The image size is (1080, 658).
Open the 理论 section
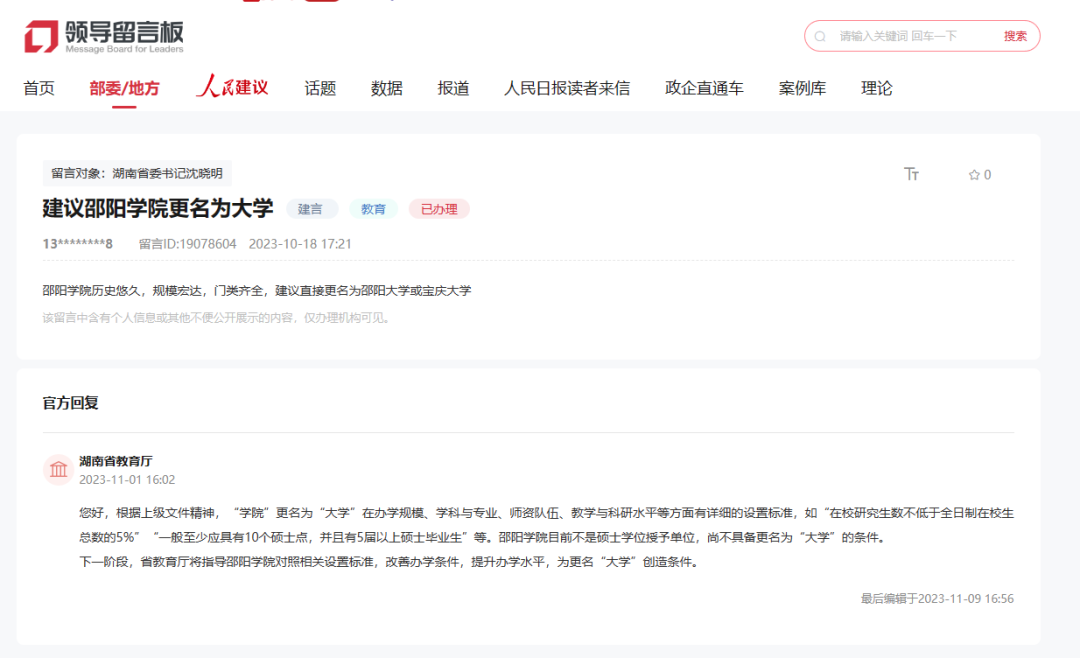tap(876, 88)
